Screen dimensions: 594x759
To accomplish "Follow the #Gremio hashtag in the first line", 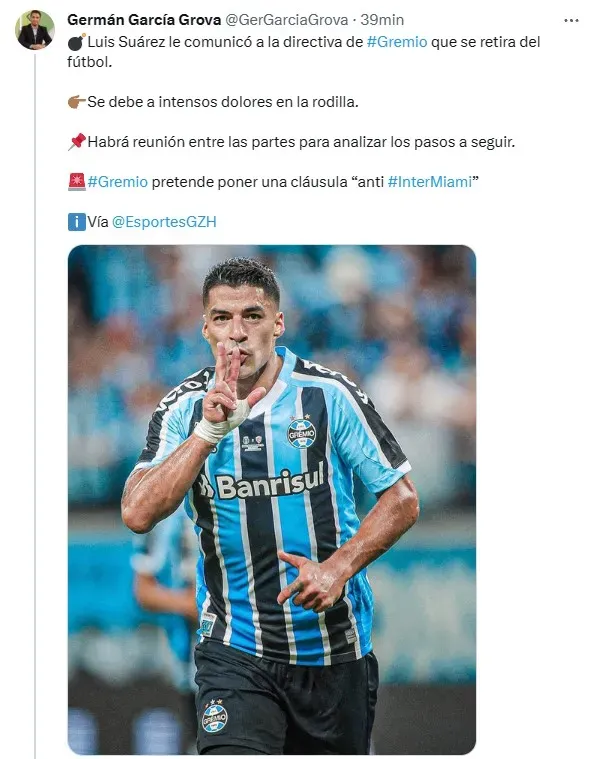I will click(x=397, y=42).
